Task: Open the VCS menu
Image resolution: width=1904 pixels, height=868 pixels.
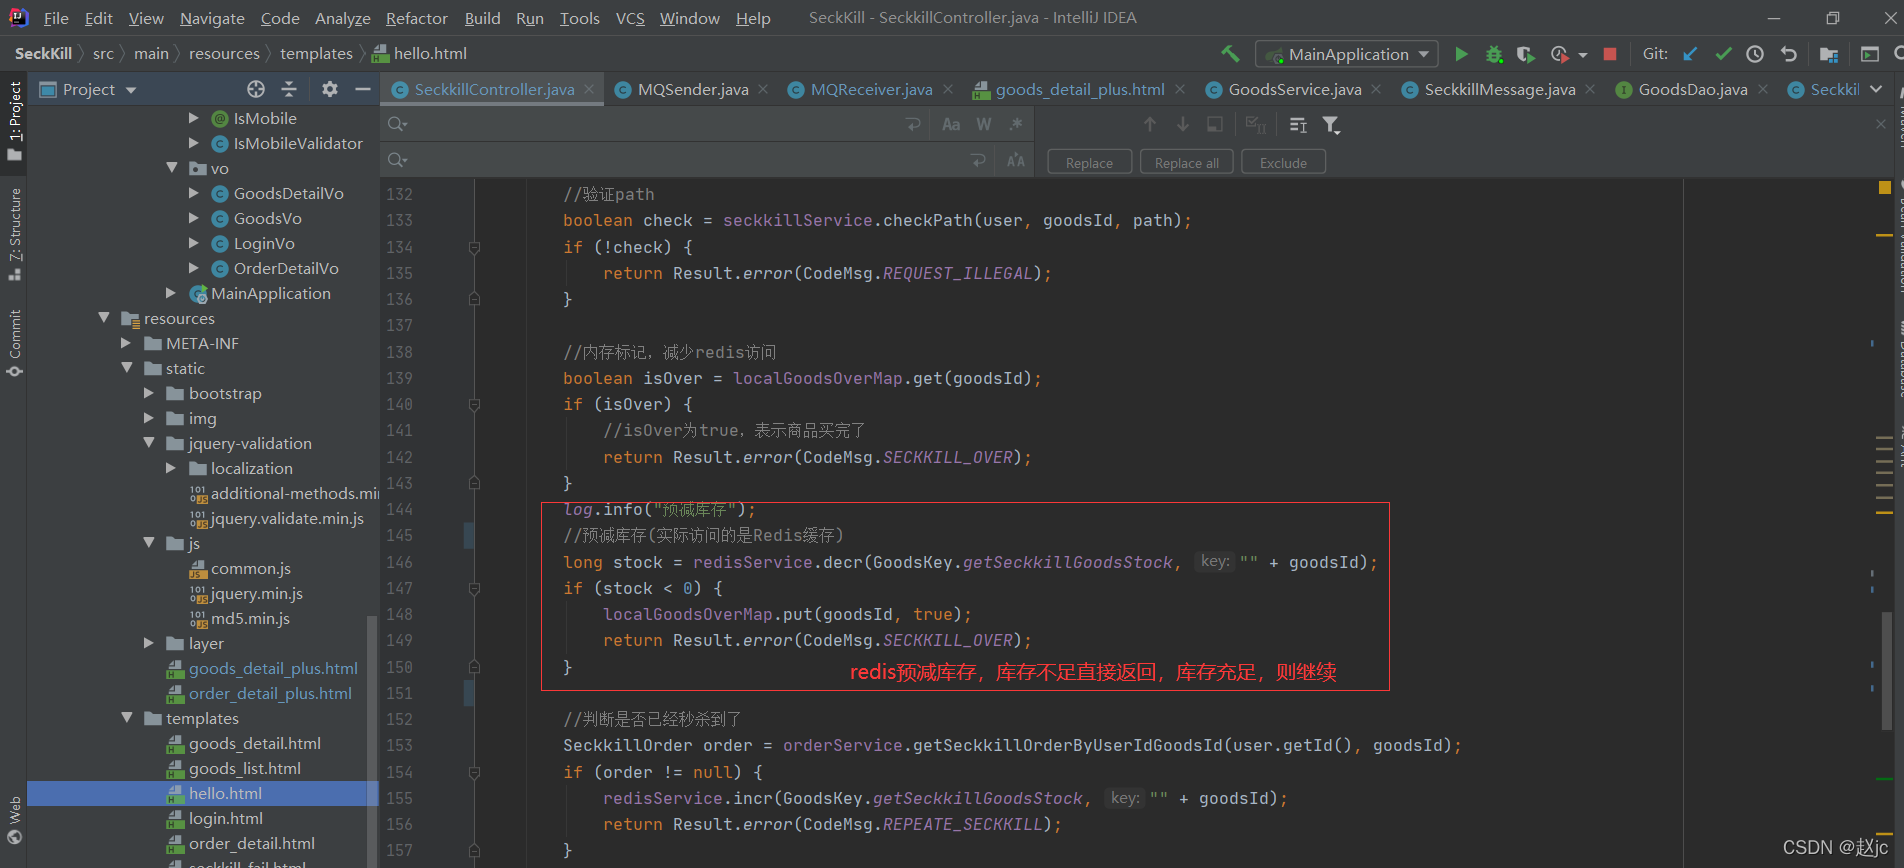Action: pyautogui.click(x=630, y=18)
